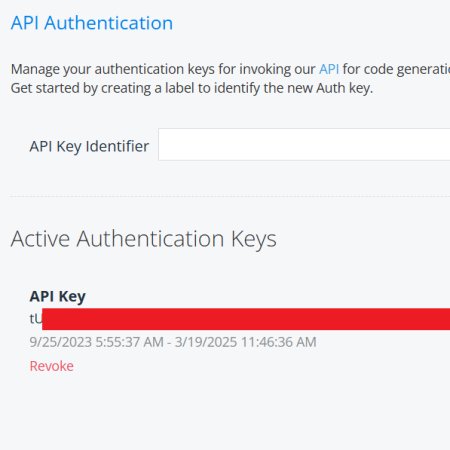This screenshot has width=450, height=450.
Task: Click the words 'for code generation'
Action: (x=396, y=69)
